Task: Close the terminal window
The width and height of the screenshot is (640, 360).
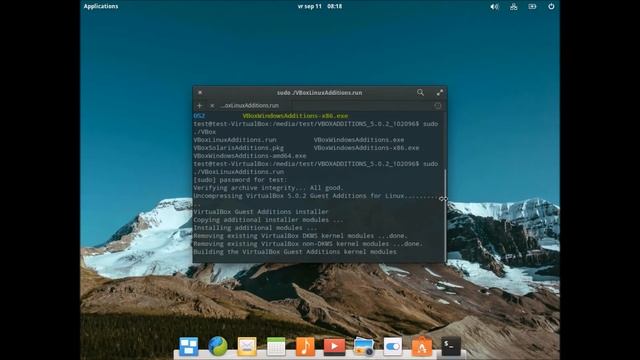Action: click(200, 93)
